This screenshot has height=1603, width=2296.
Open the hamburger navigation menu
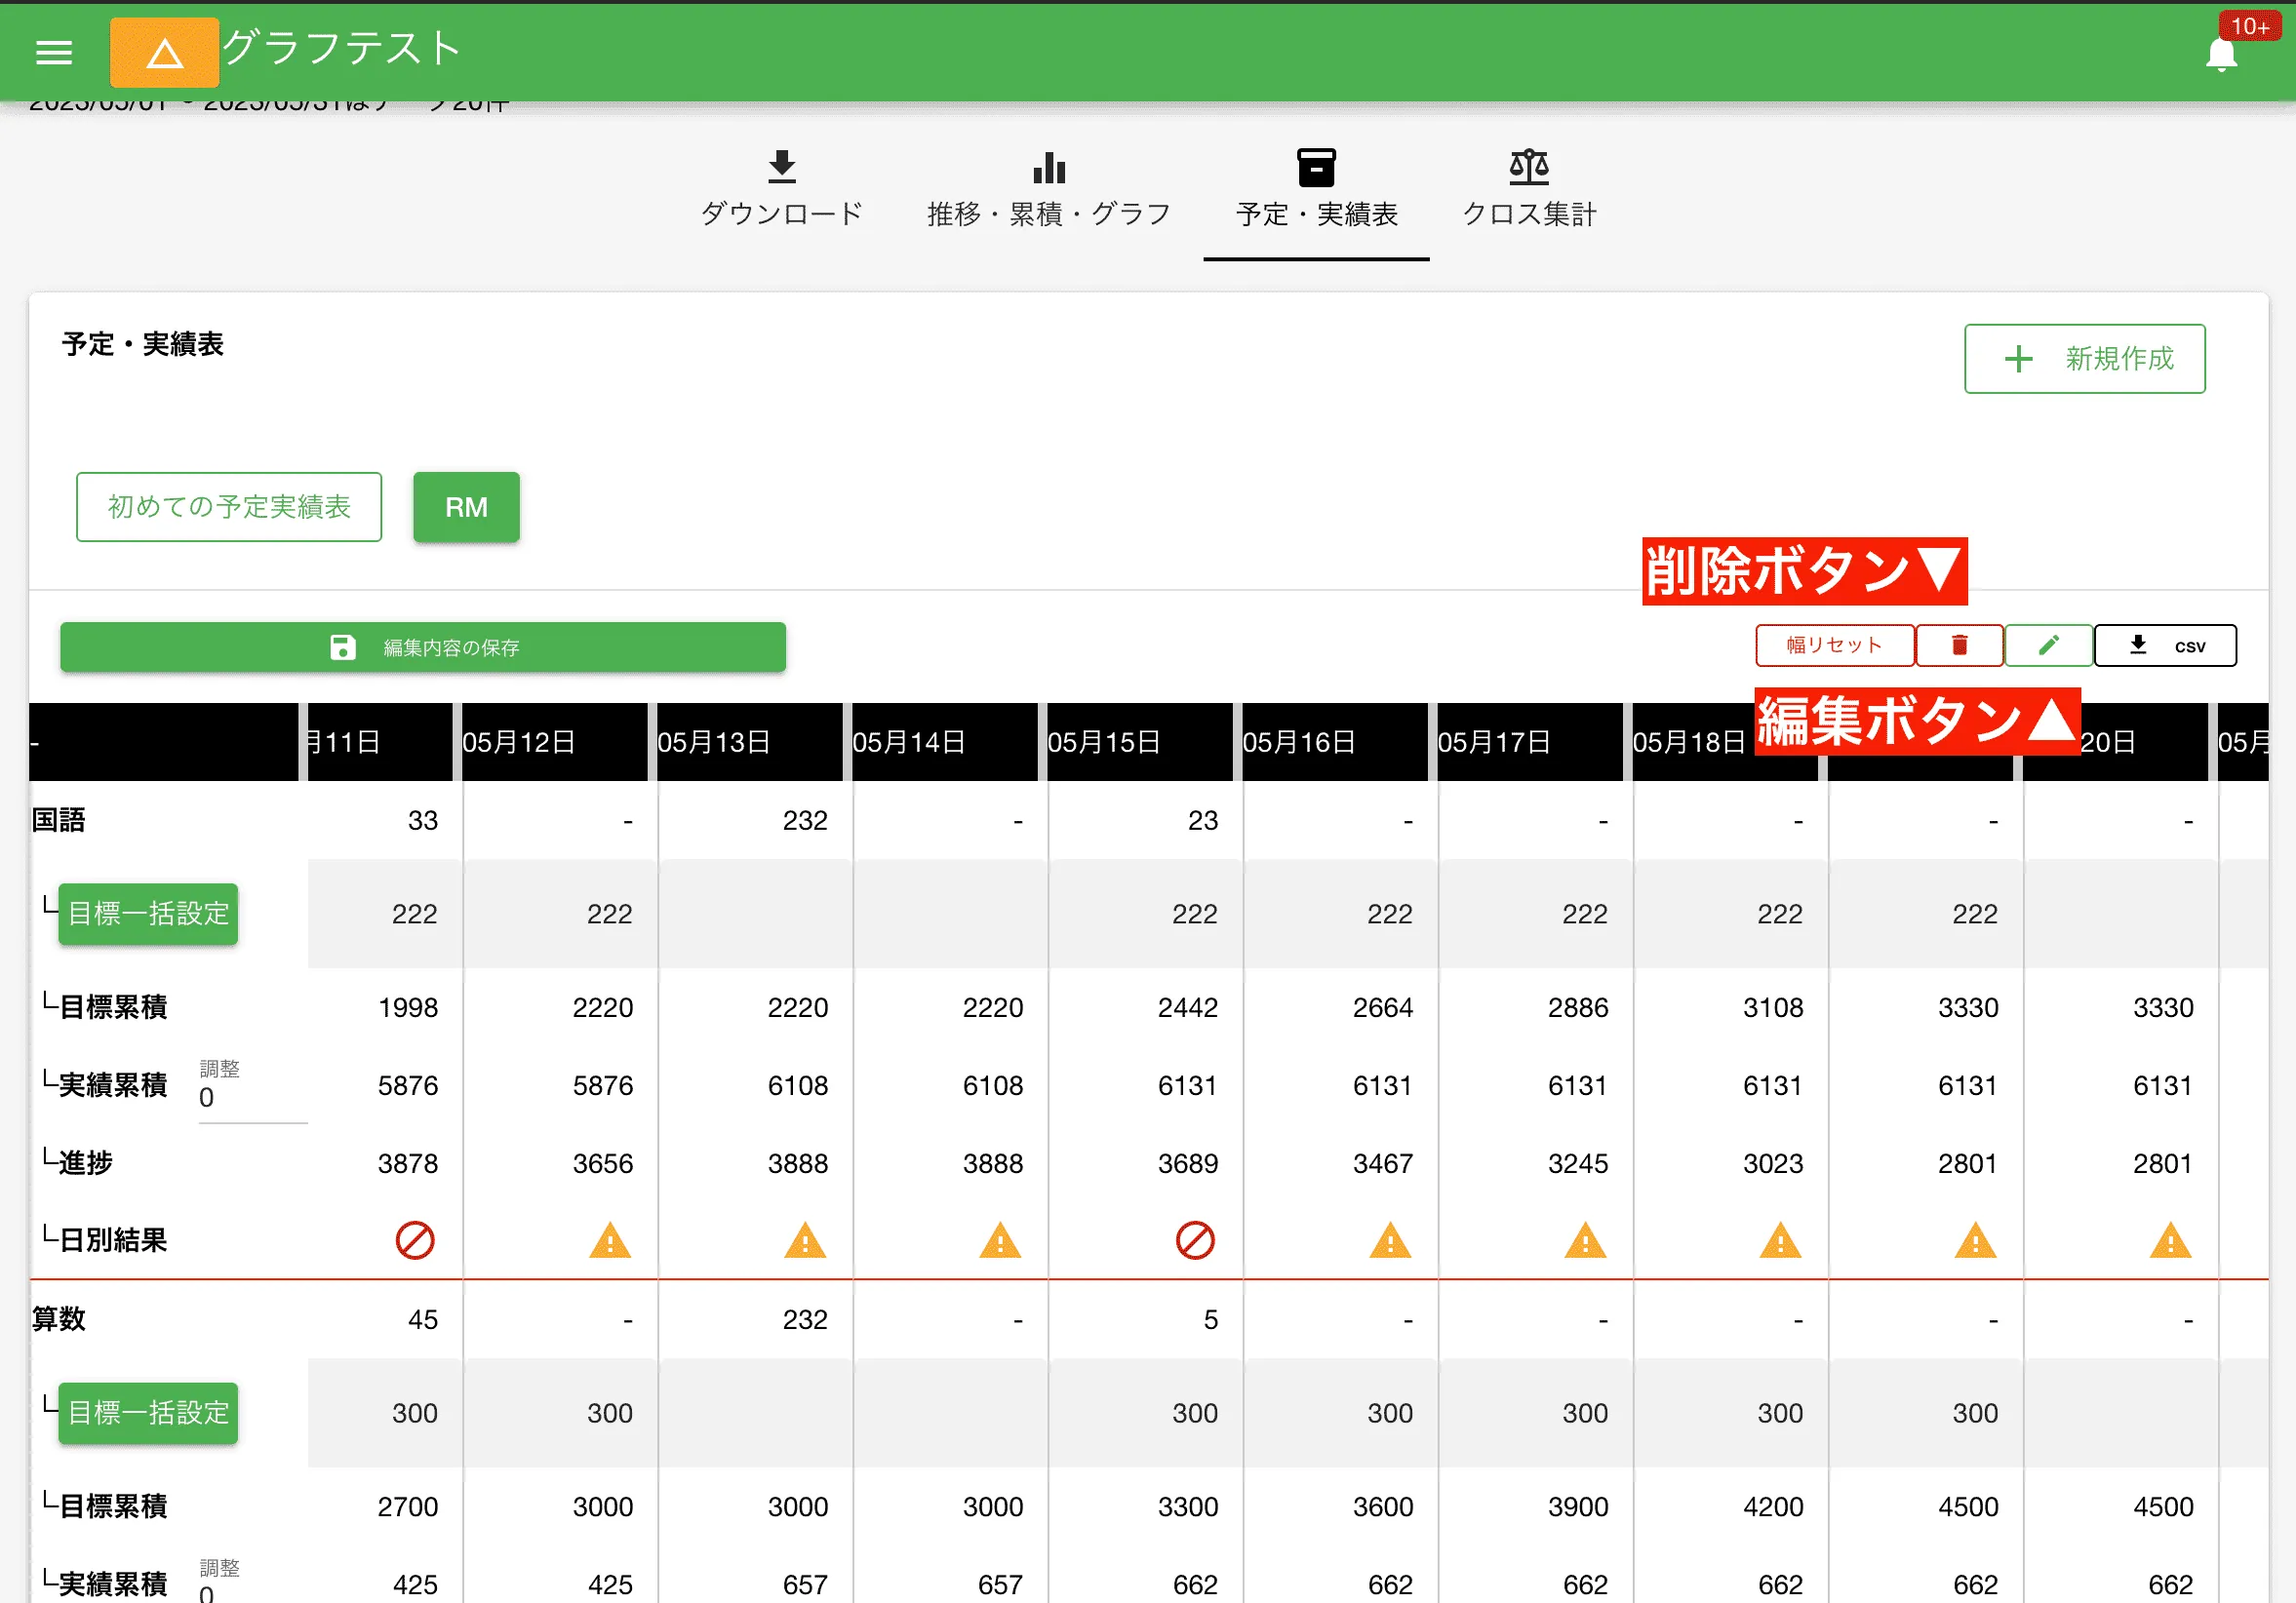click(54, 52)
